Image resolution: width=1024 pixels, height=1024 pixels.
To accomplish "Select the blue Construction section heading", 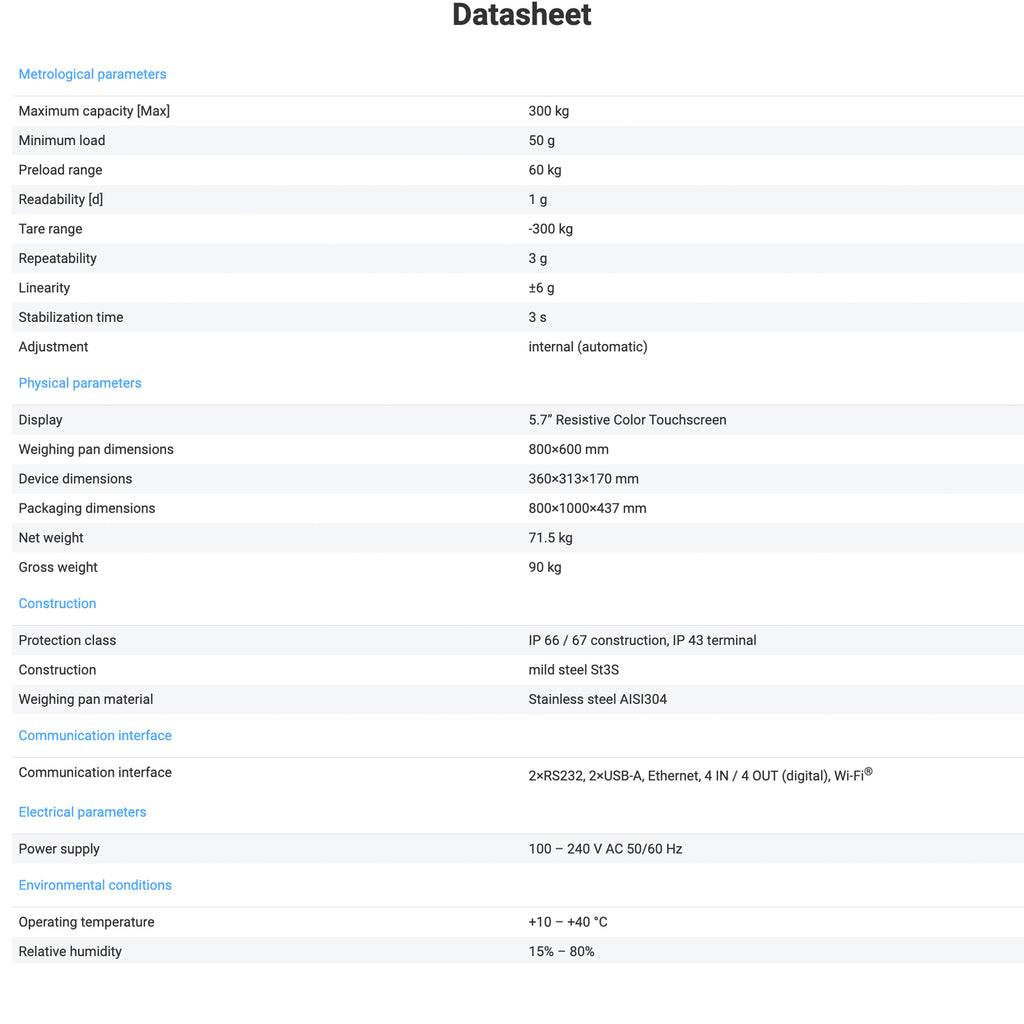I will pyautogui.click(x=57, y=603).
